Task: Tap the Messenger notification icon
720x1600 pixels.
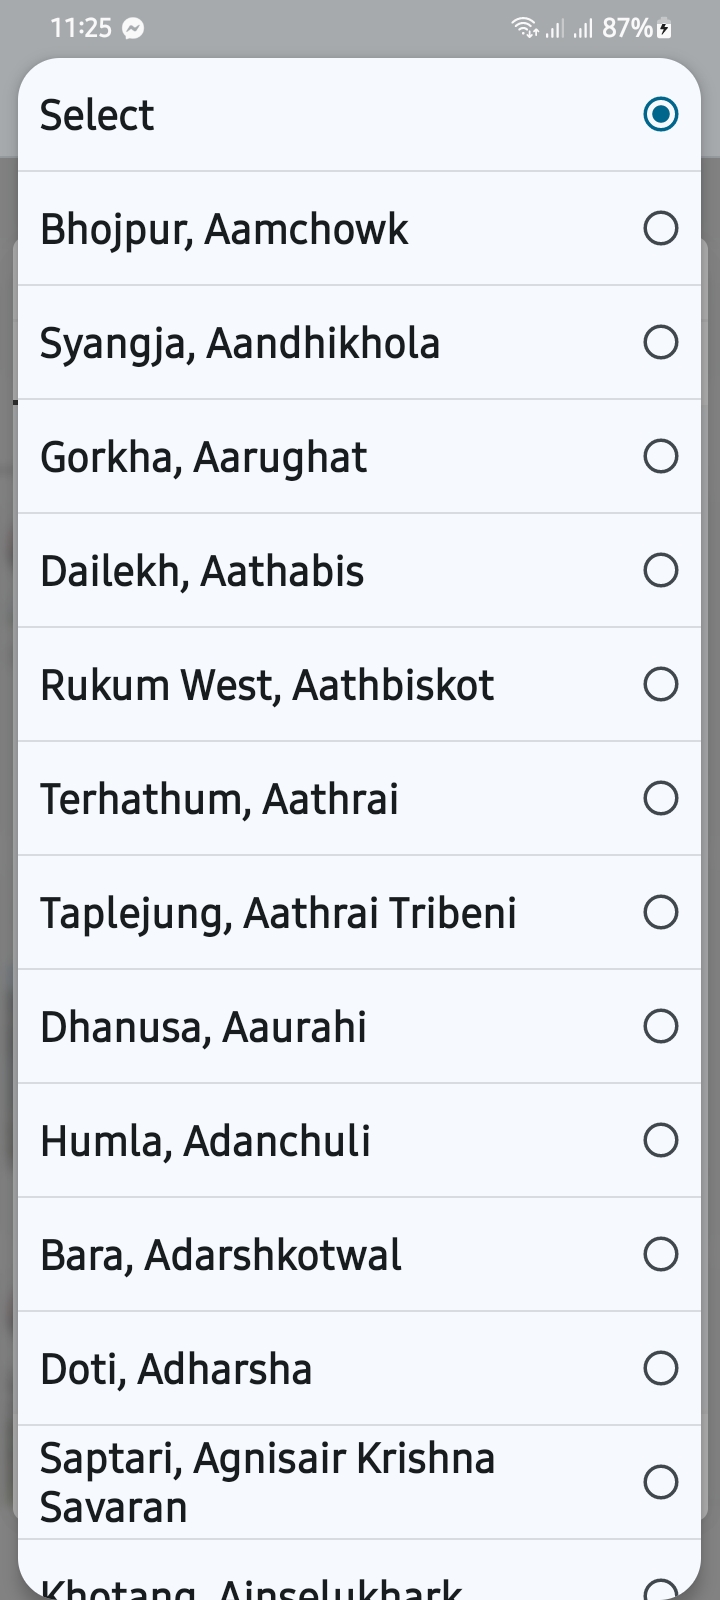Action: point(133,29)
